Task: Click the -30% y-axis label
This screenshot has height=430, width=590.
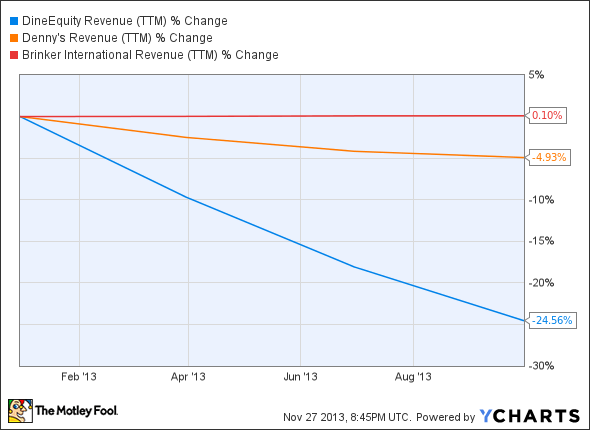Action: tap(542, 366)
